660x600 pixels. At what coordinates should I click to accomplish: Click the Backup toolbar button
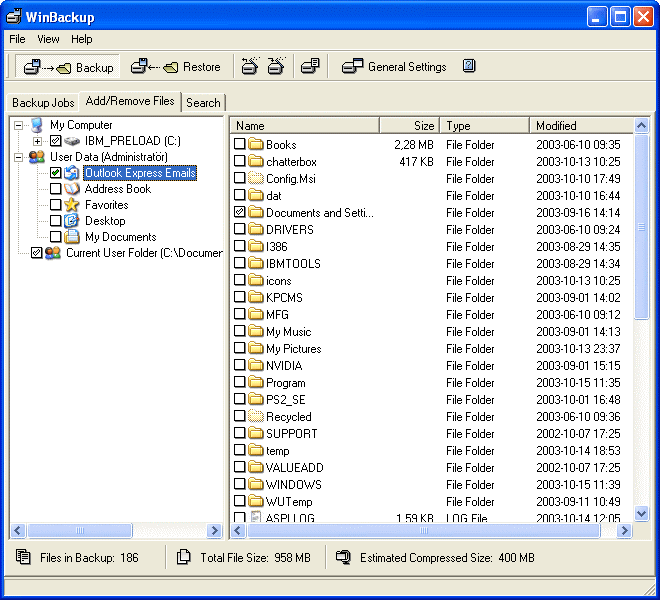point(68,67)
